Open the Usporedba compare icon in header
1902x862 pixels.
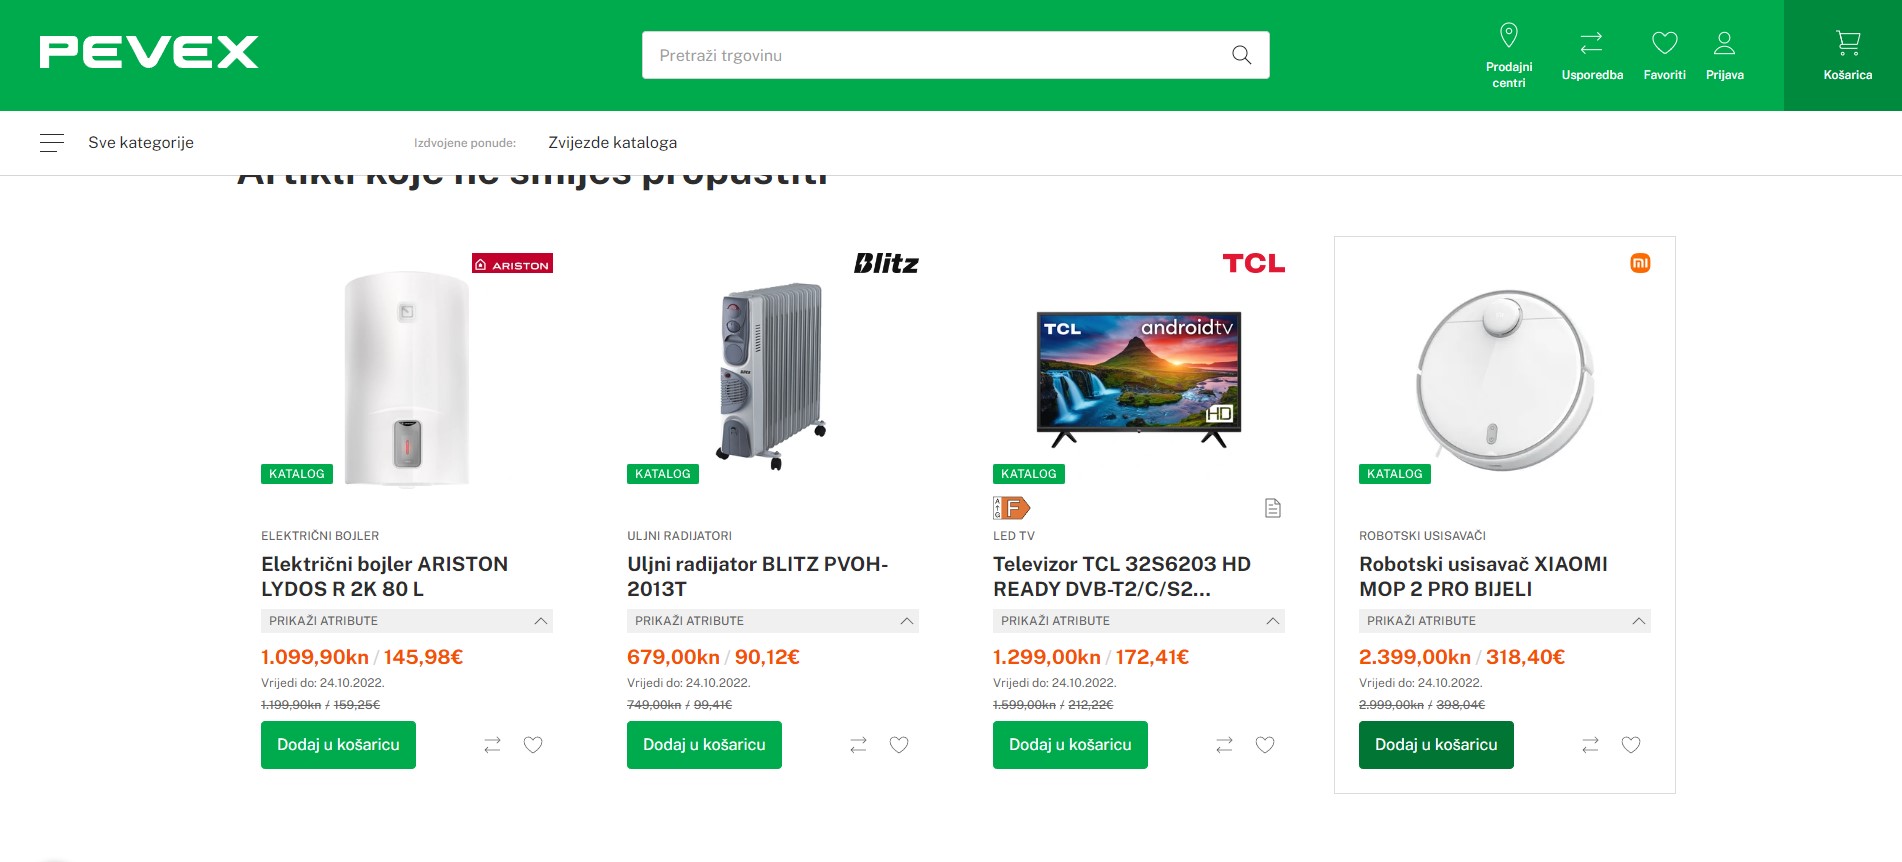click(1591, 54)
